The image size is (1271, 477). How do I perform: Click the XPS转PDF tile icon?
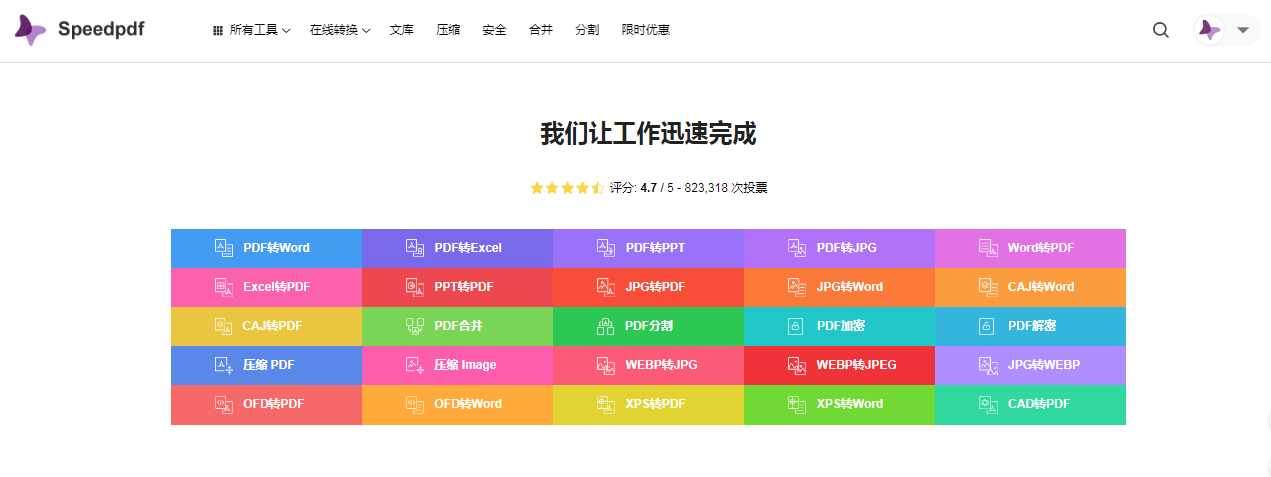coord(606,404)
